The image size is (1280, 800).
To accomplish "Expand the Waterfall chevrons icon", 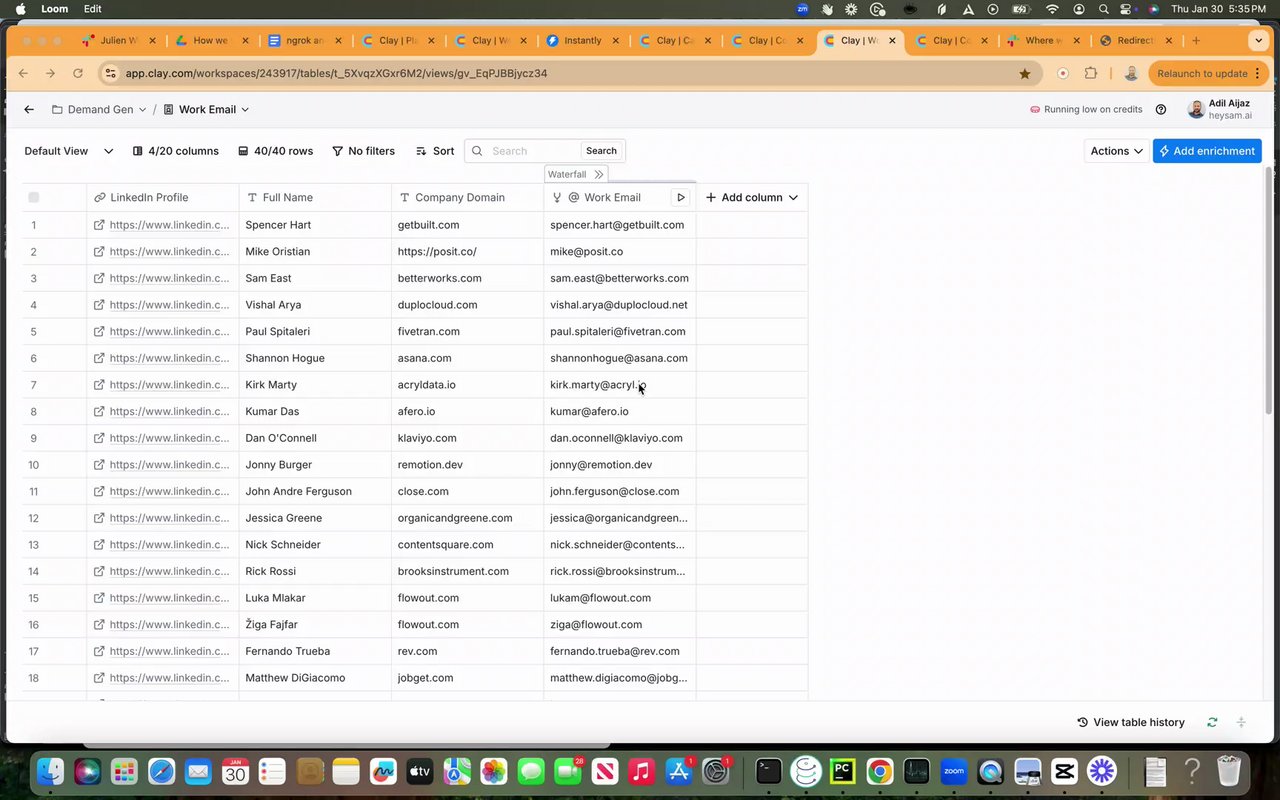I will click(x=598, y=174).
